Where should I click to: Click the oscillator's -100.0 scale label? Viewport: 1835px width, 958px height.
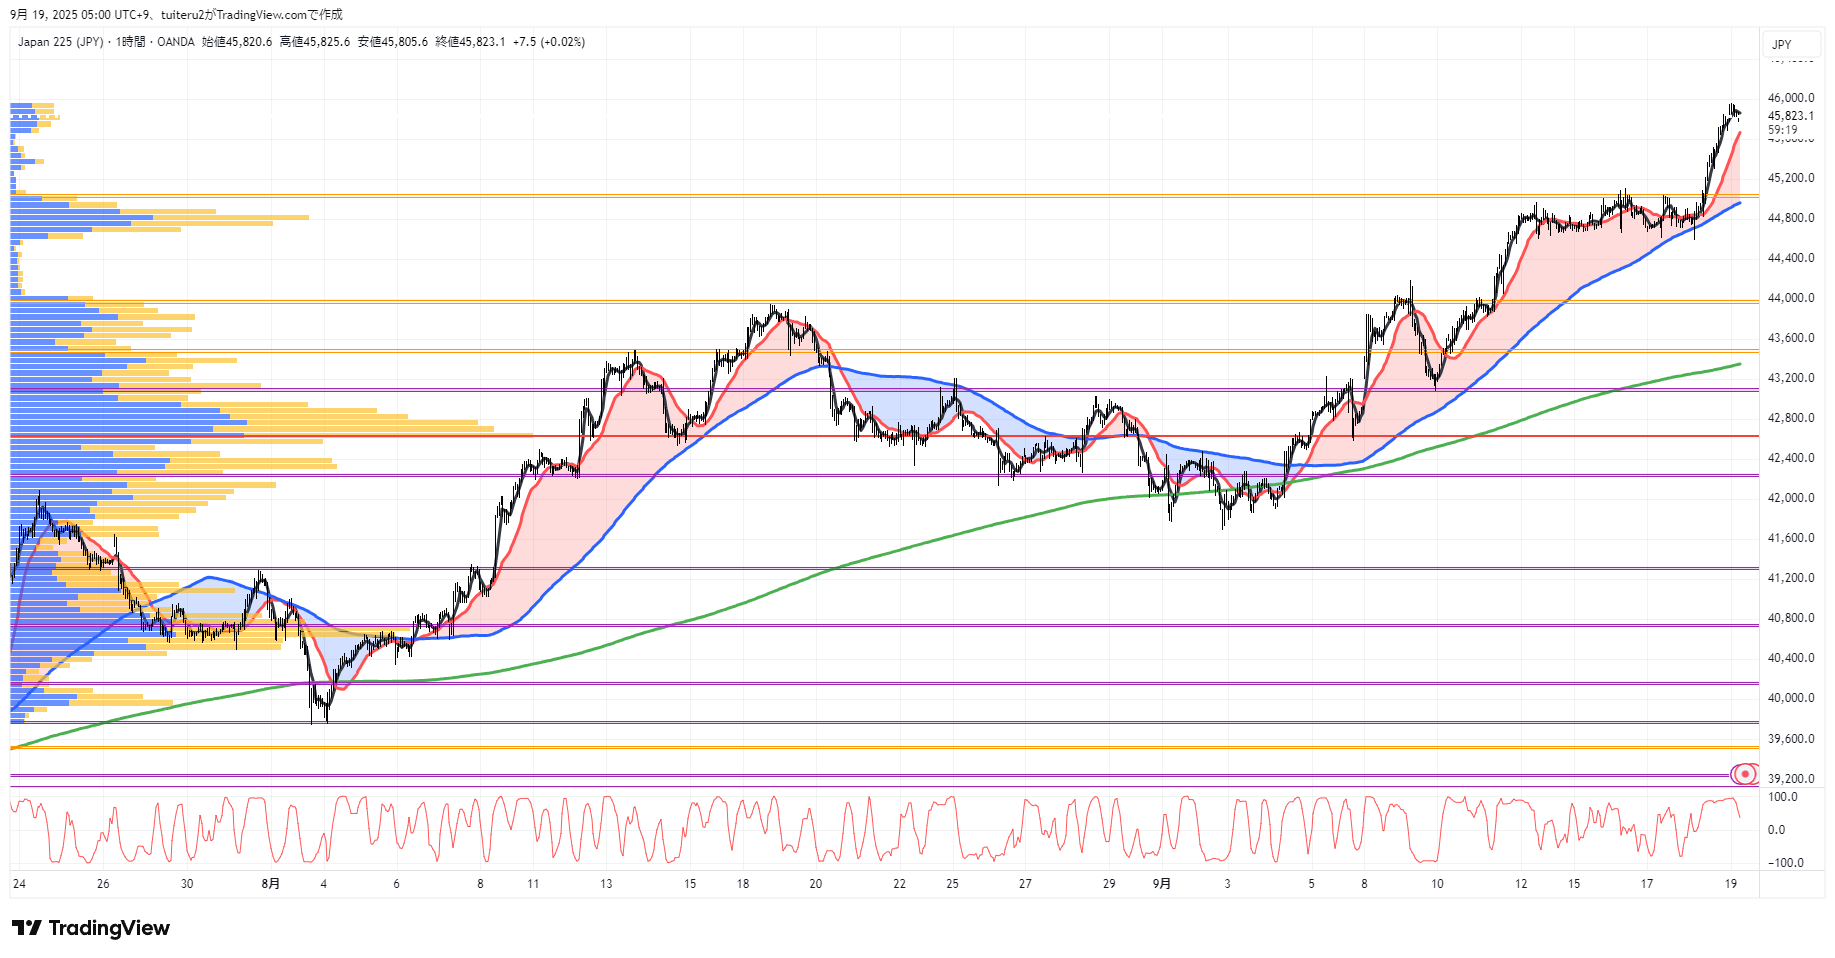click(1785, 863)
